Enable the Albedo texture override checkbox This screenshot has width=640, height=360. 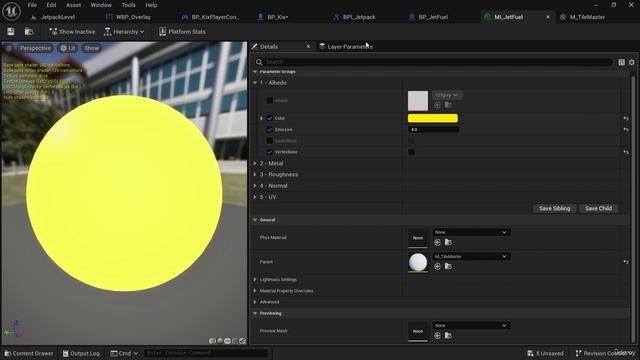click(x=269, y=100)
